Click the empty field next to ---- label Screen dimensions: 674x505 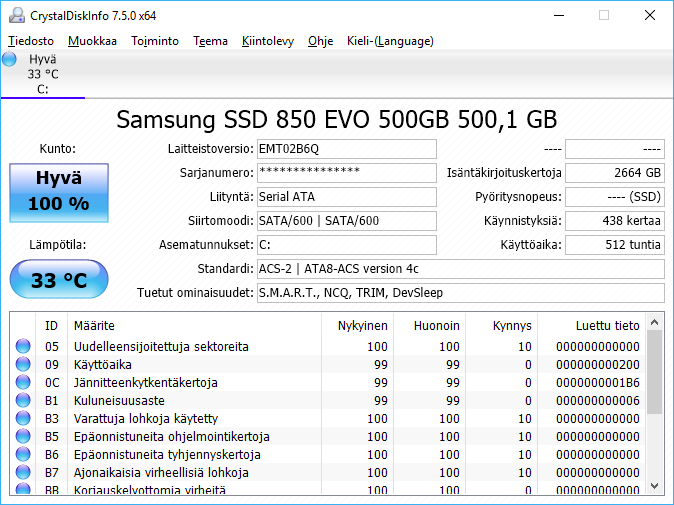[615, 149]
